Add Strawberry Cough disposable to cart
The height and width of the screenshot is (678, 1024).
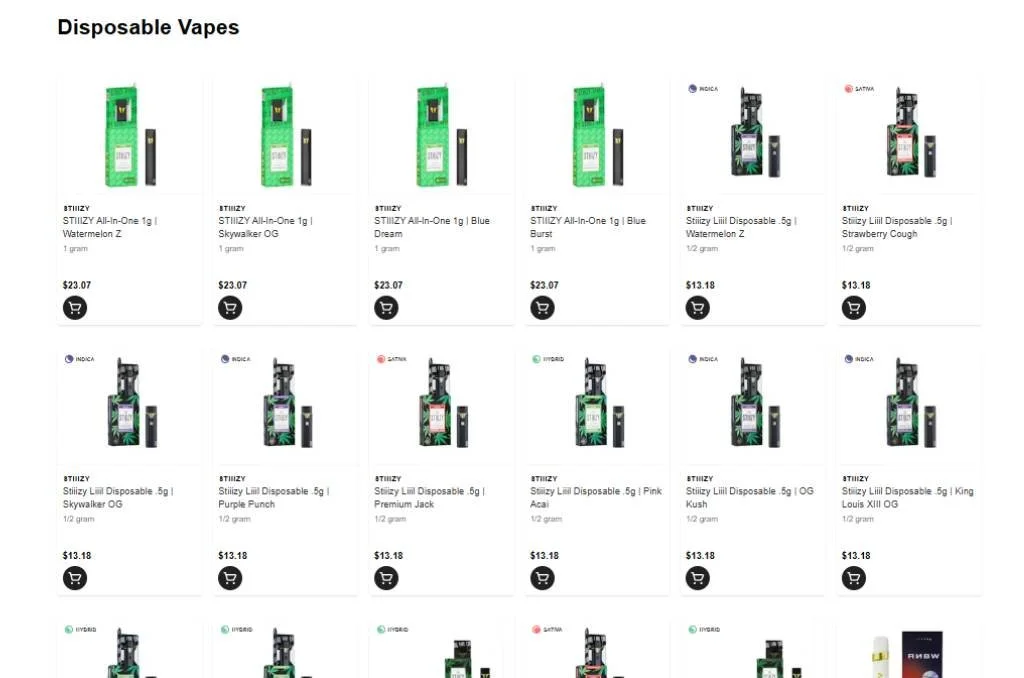(x=854, y=308)
